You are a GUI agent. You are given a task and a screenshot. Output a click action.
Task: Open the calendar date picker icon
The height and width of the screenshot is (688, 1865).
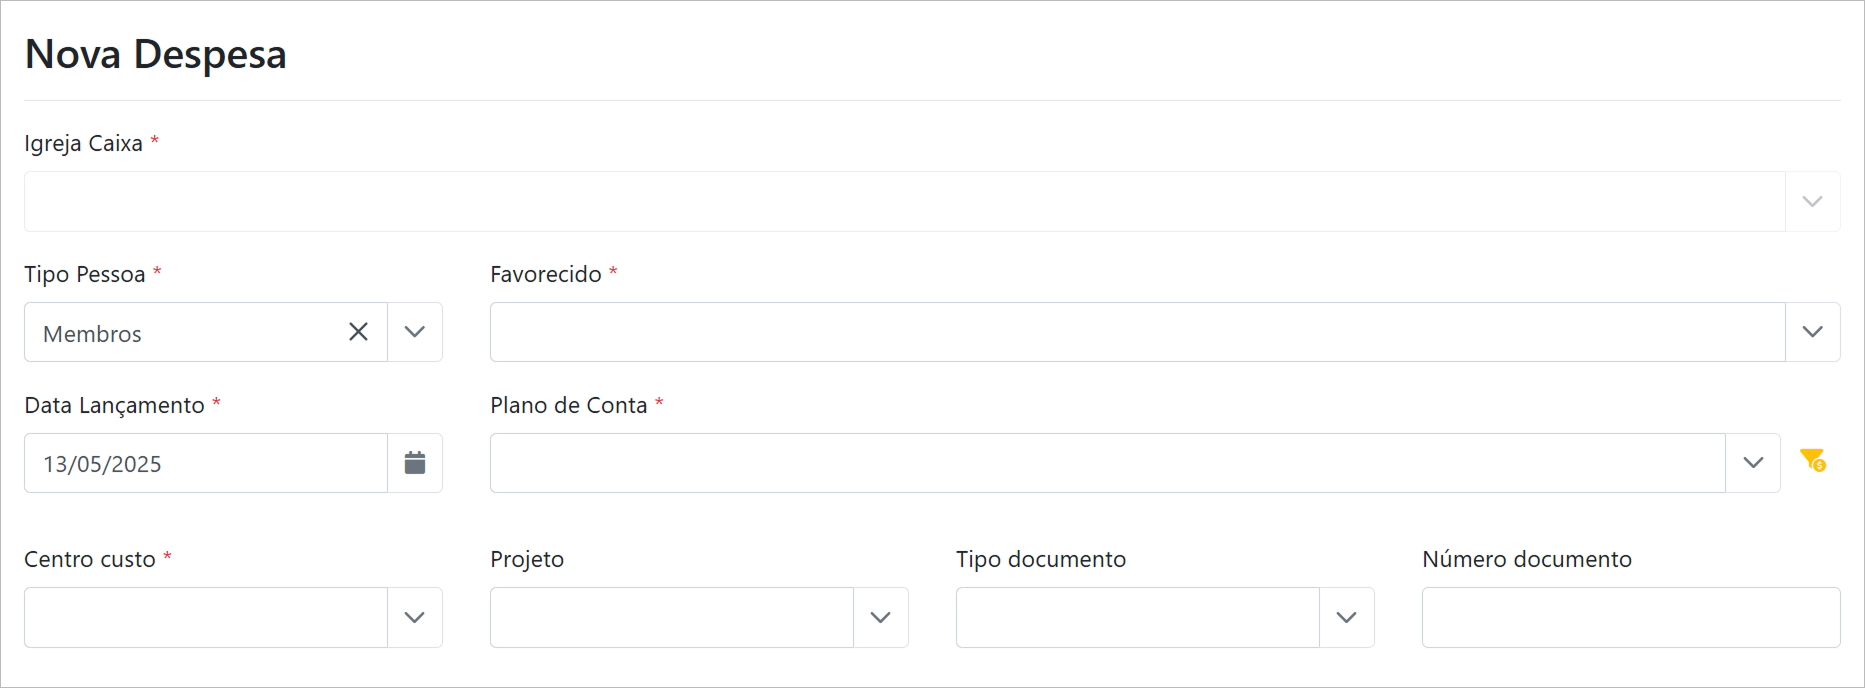tap(414, 463)
